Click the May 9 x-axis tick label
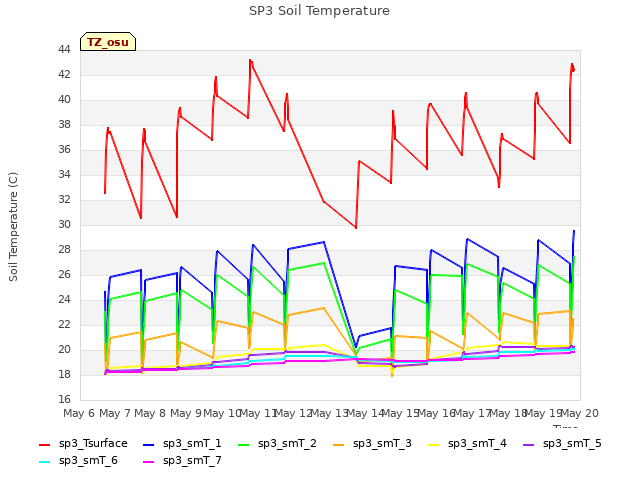Image resolution: width=640 pixels, height=480 pixels. pos(186,413)
